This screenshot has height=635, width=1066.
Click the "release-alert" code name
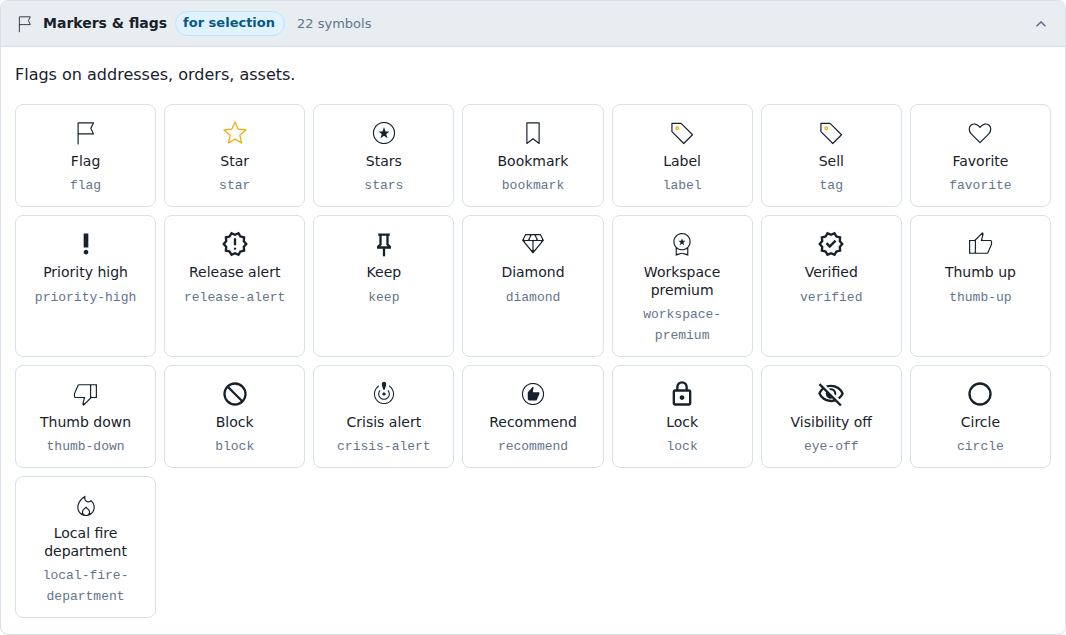coord(235,297)
